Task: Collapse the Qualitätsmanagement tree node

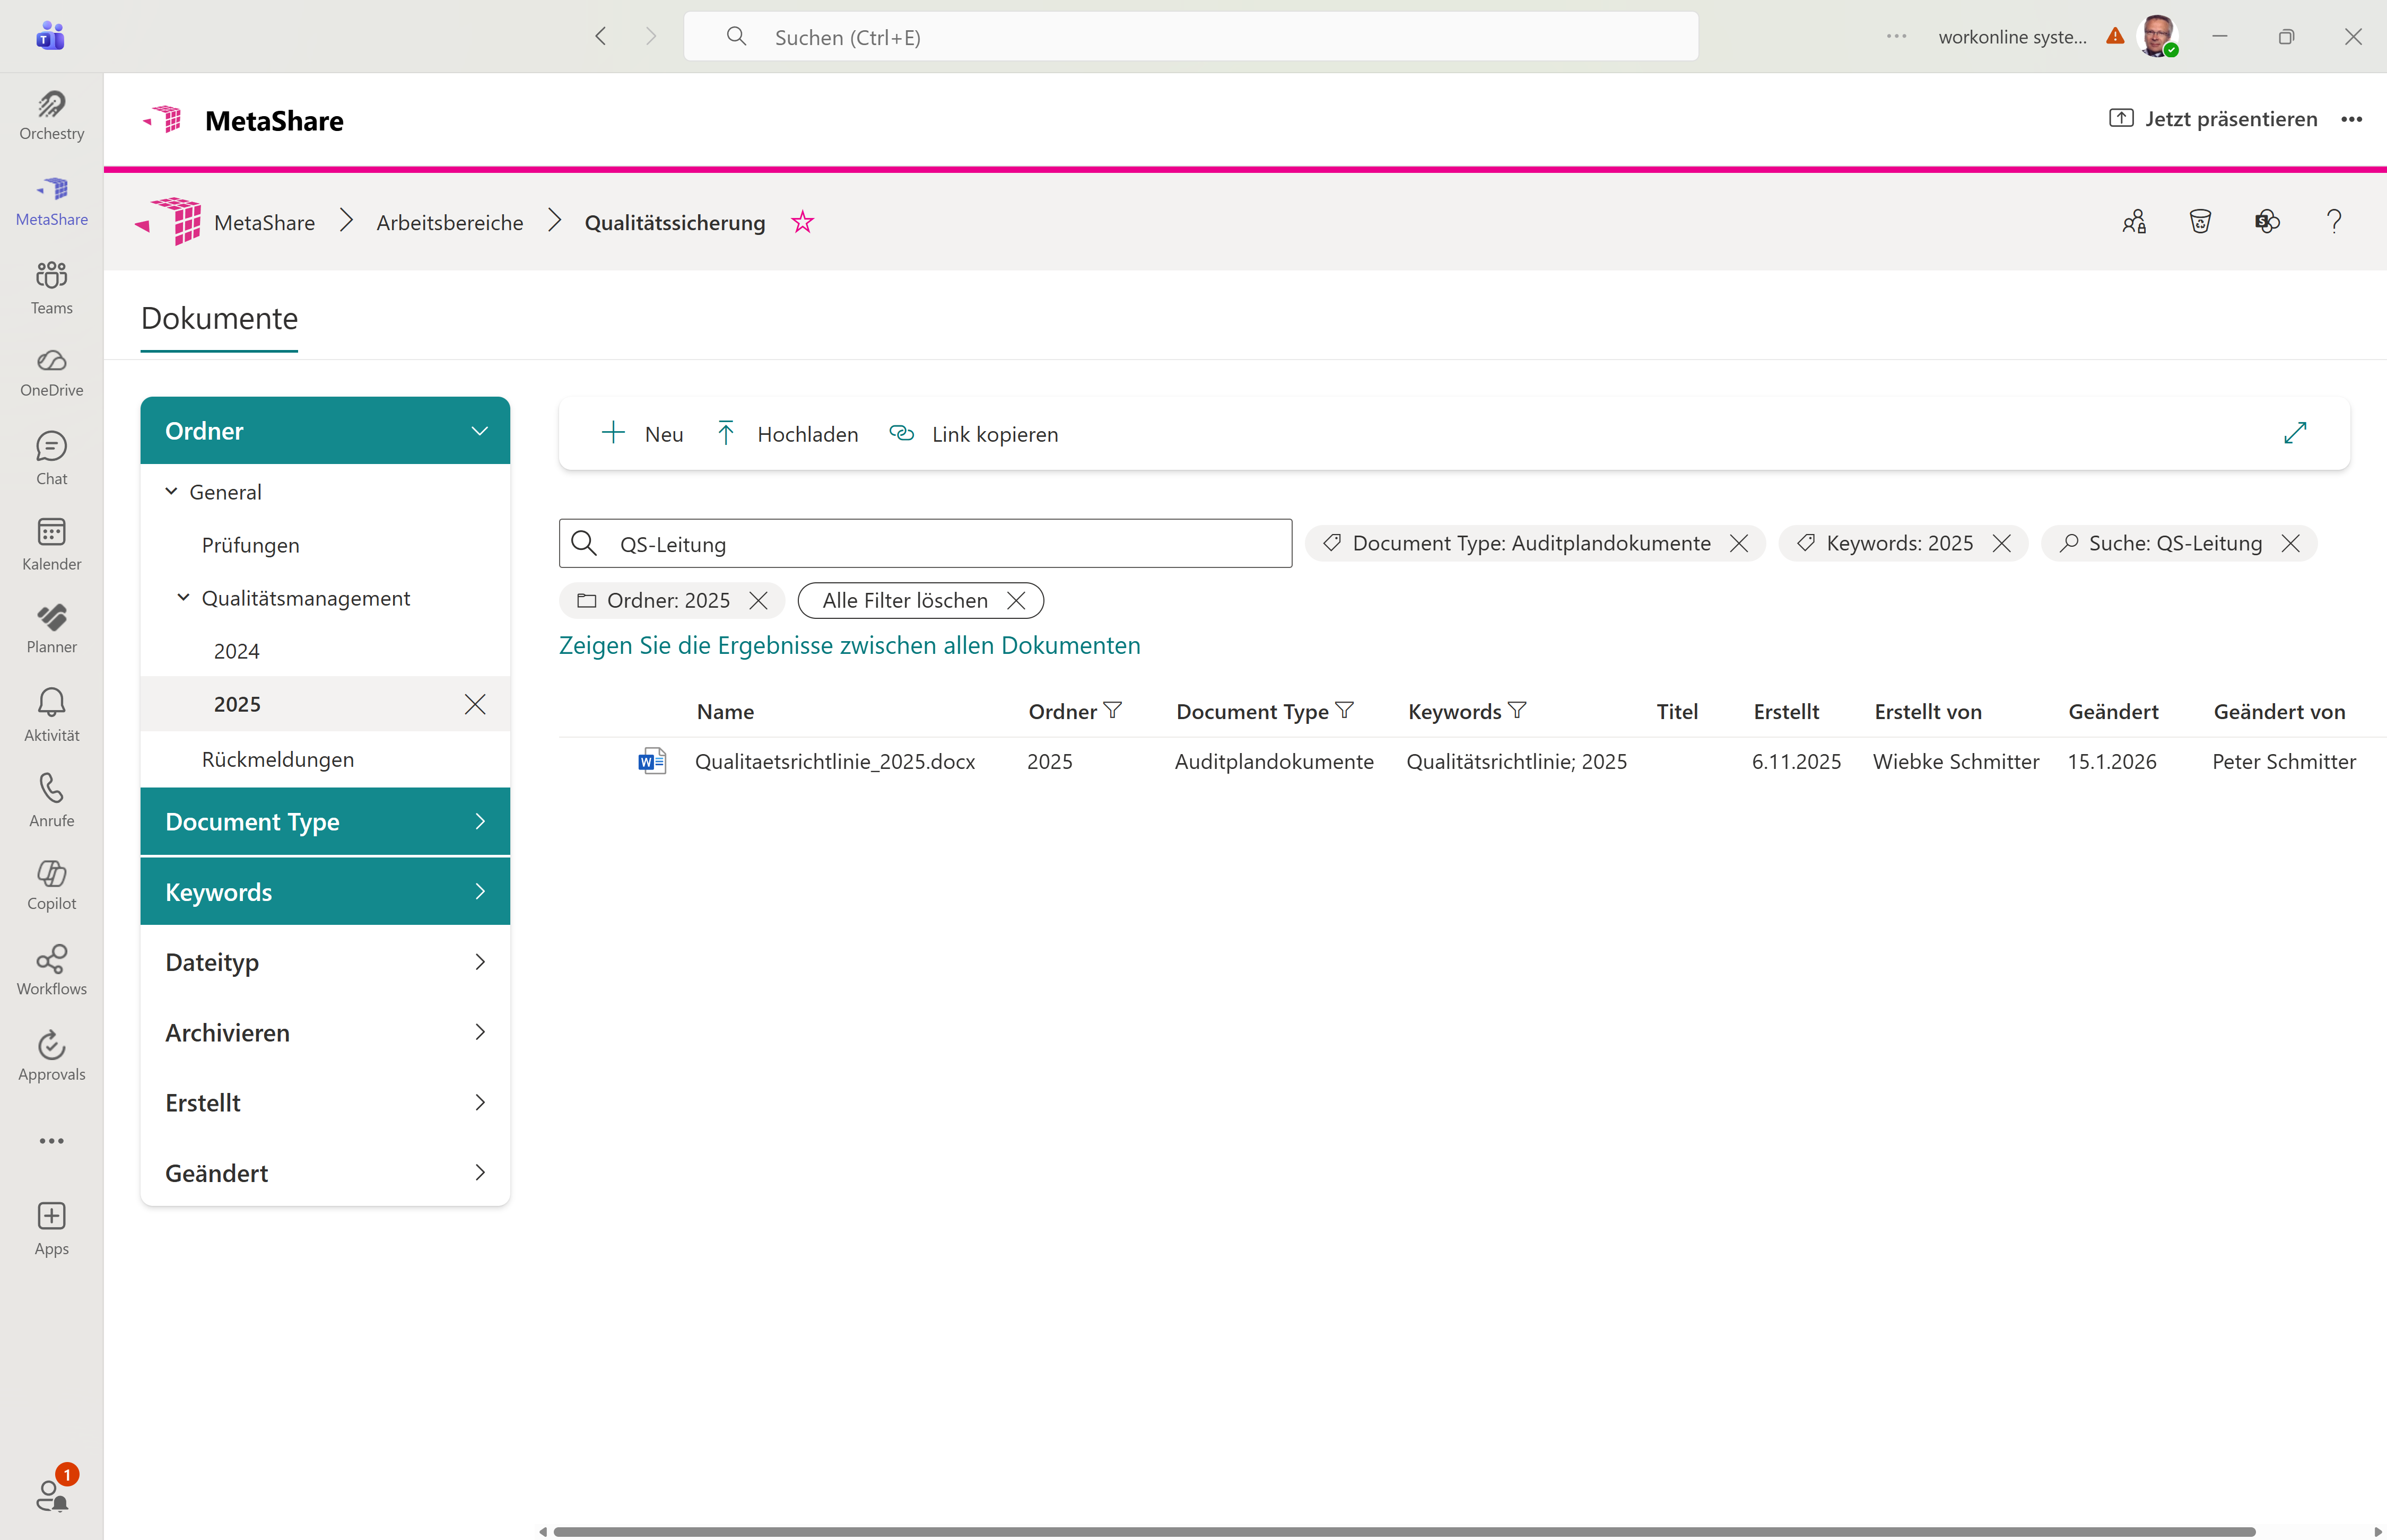Action: (183, 598)
